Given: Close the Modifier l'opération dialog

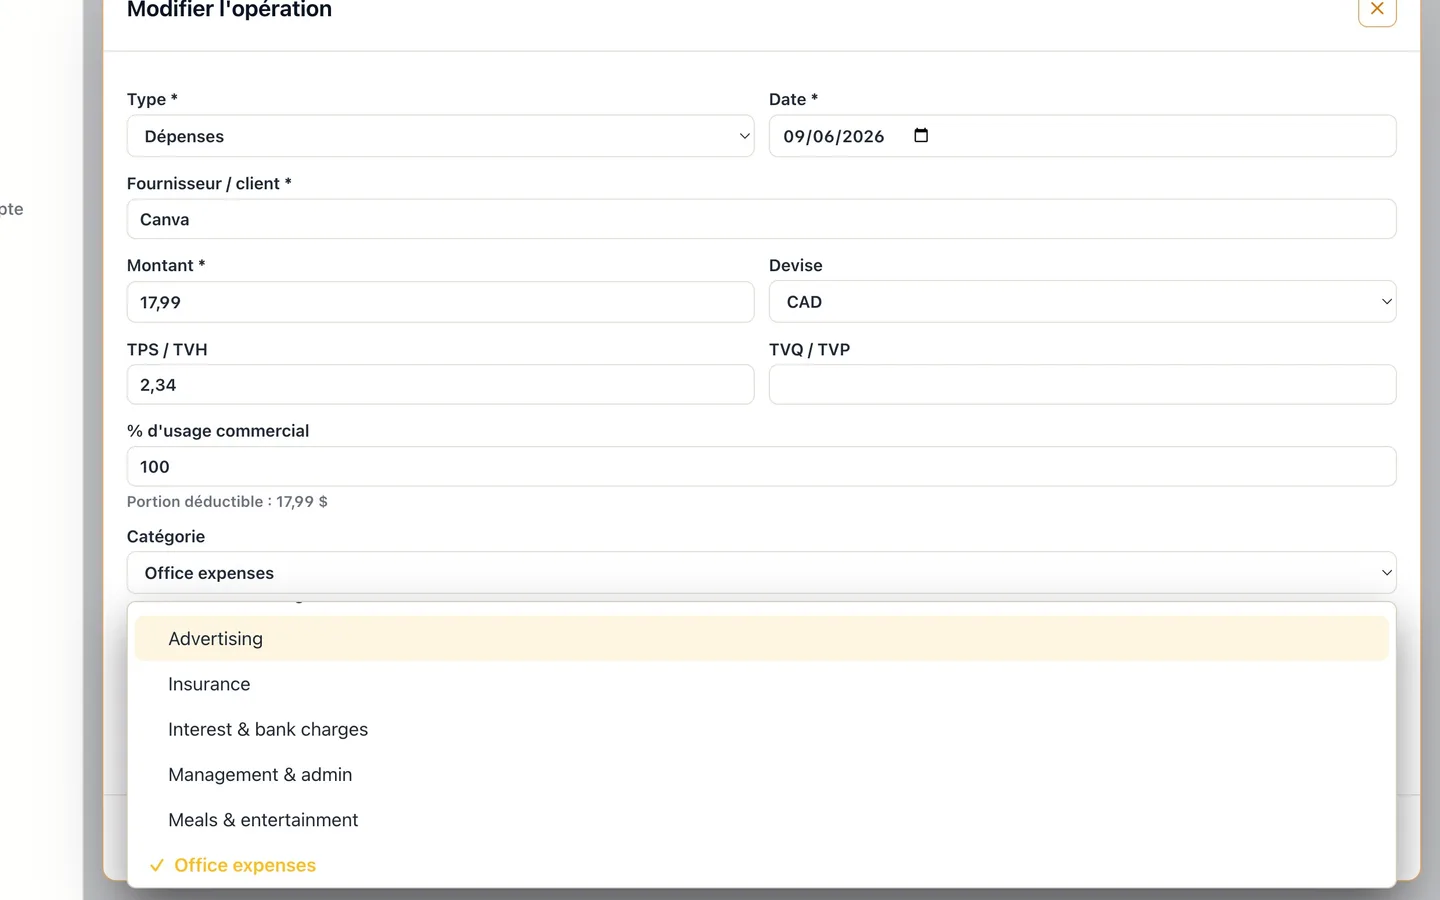Looking at the screenshot, I should [1377, 9].
